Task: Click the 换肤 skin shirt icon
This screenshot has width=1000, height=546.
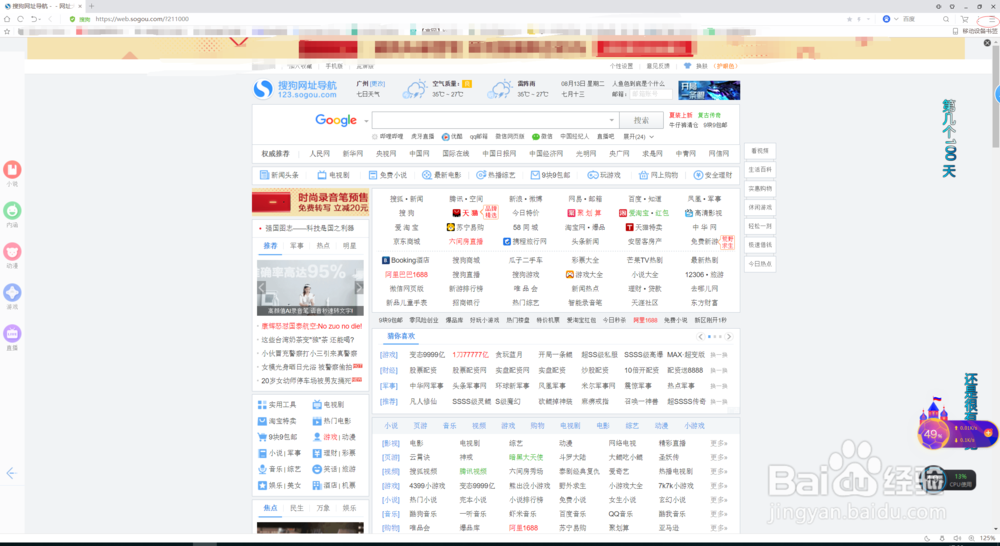Action: point(688,66)
